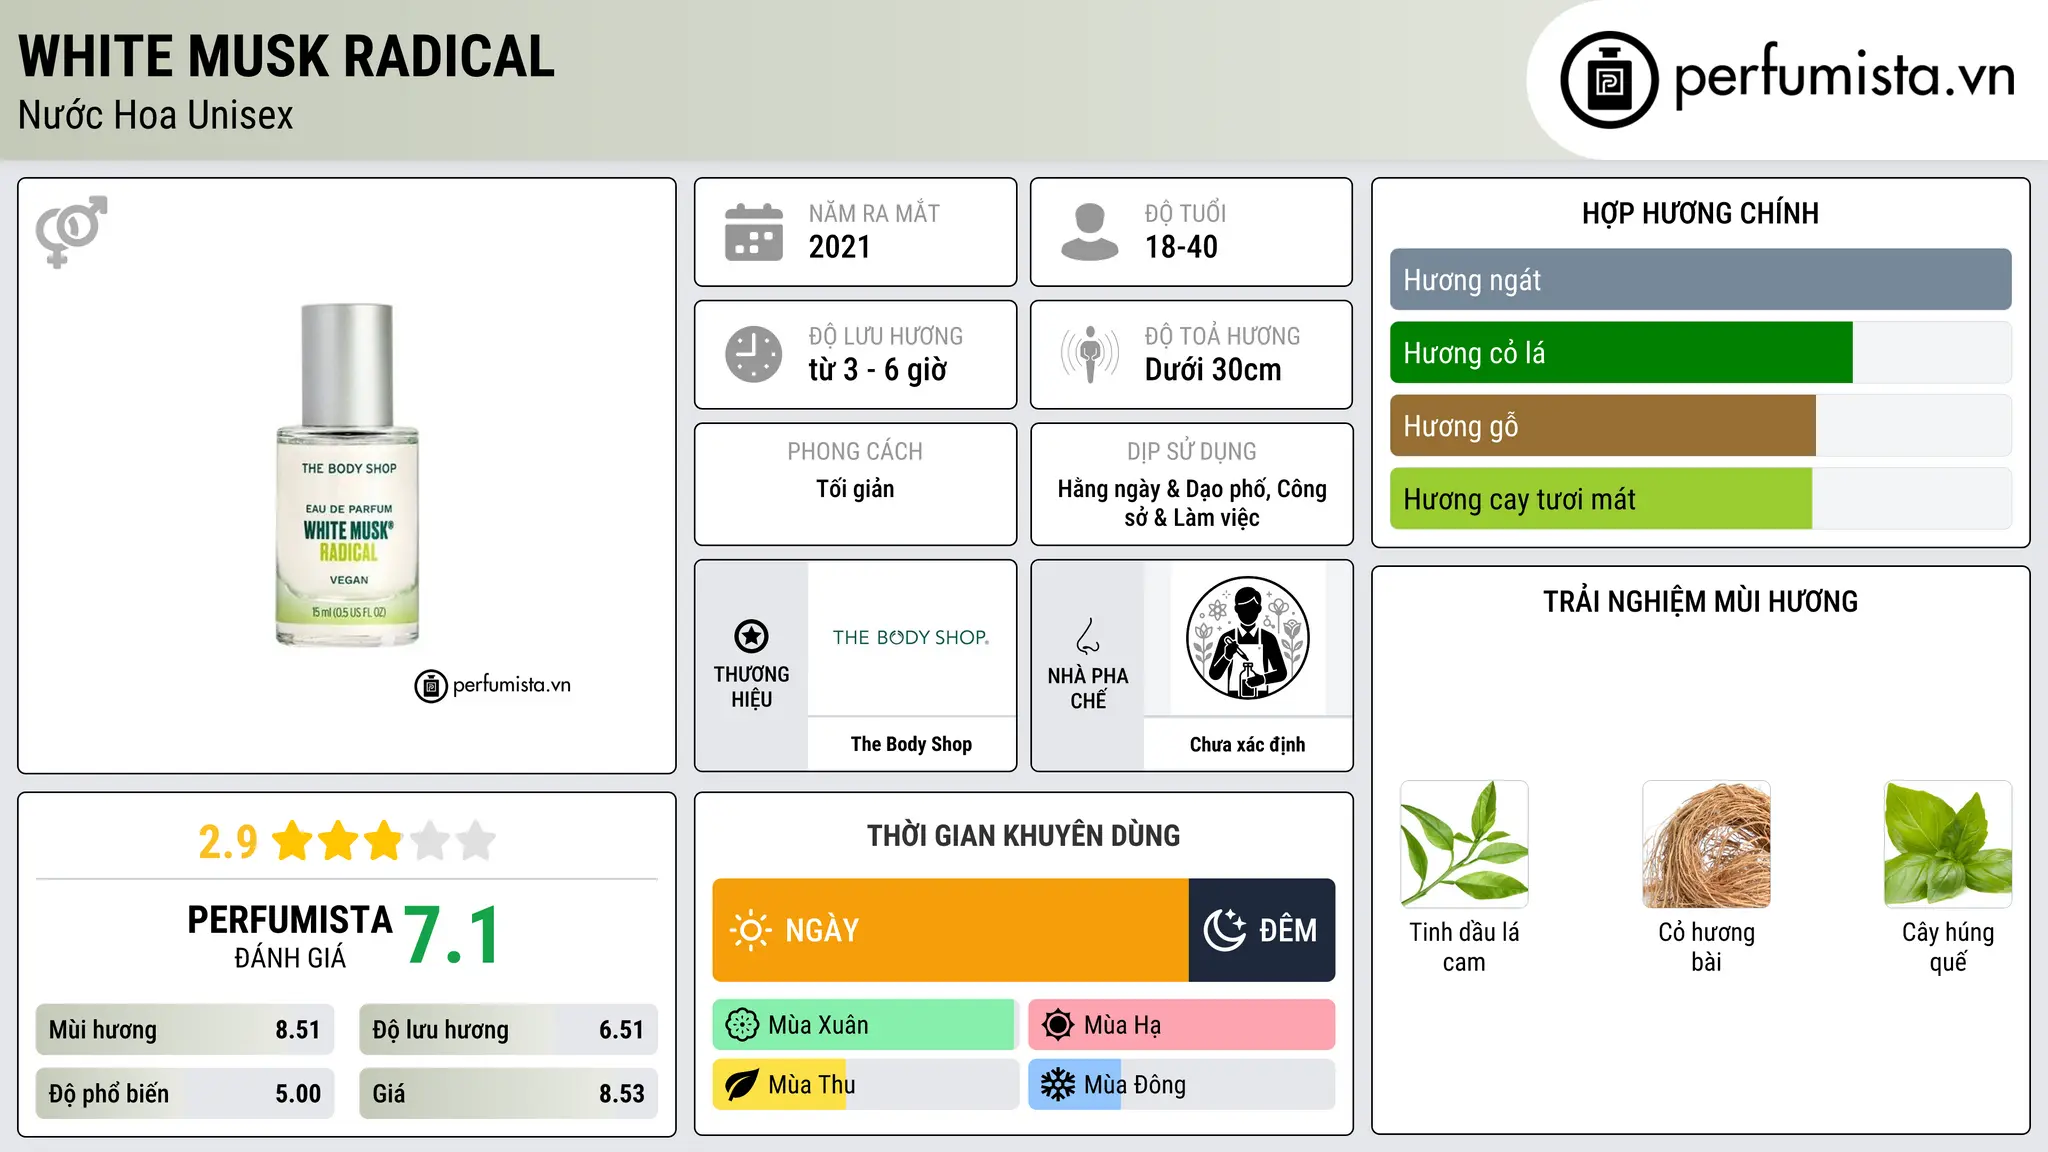Click the Mùi hương 8.51 score row
The width and height of the screenshot is (2048, 1152).
coord(184,1030)
